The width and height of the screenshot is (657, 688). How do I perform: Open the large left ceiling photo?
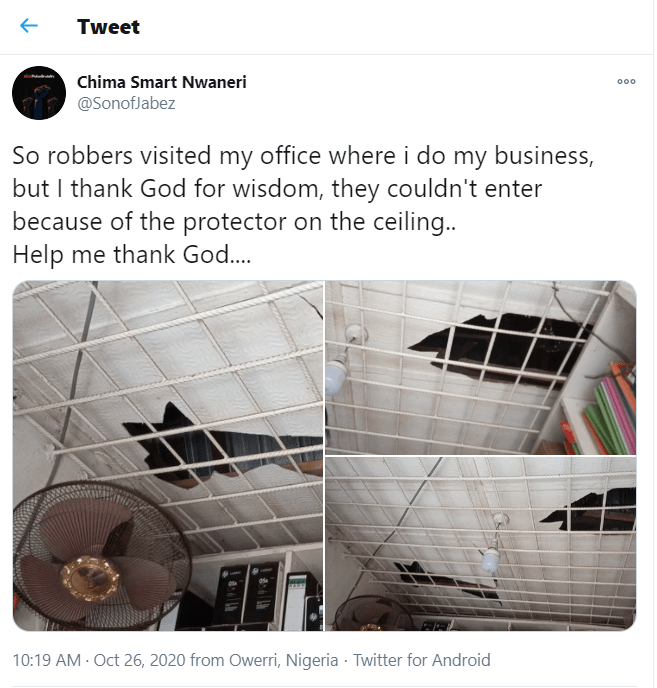point(167,455)
